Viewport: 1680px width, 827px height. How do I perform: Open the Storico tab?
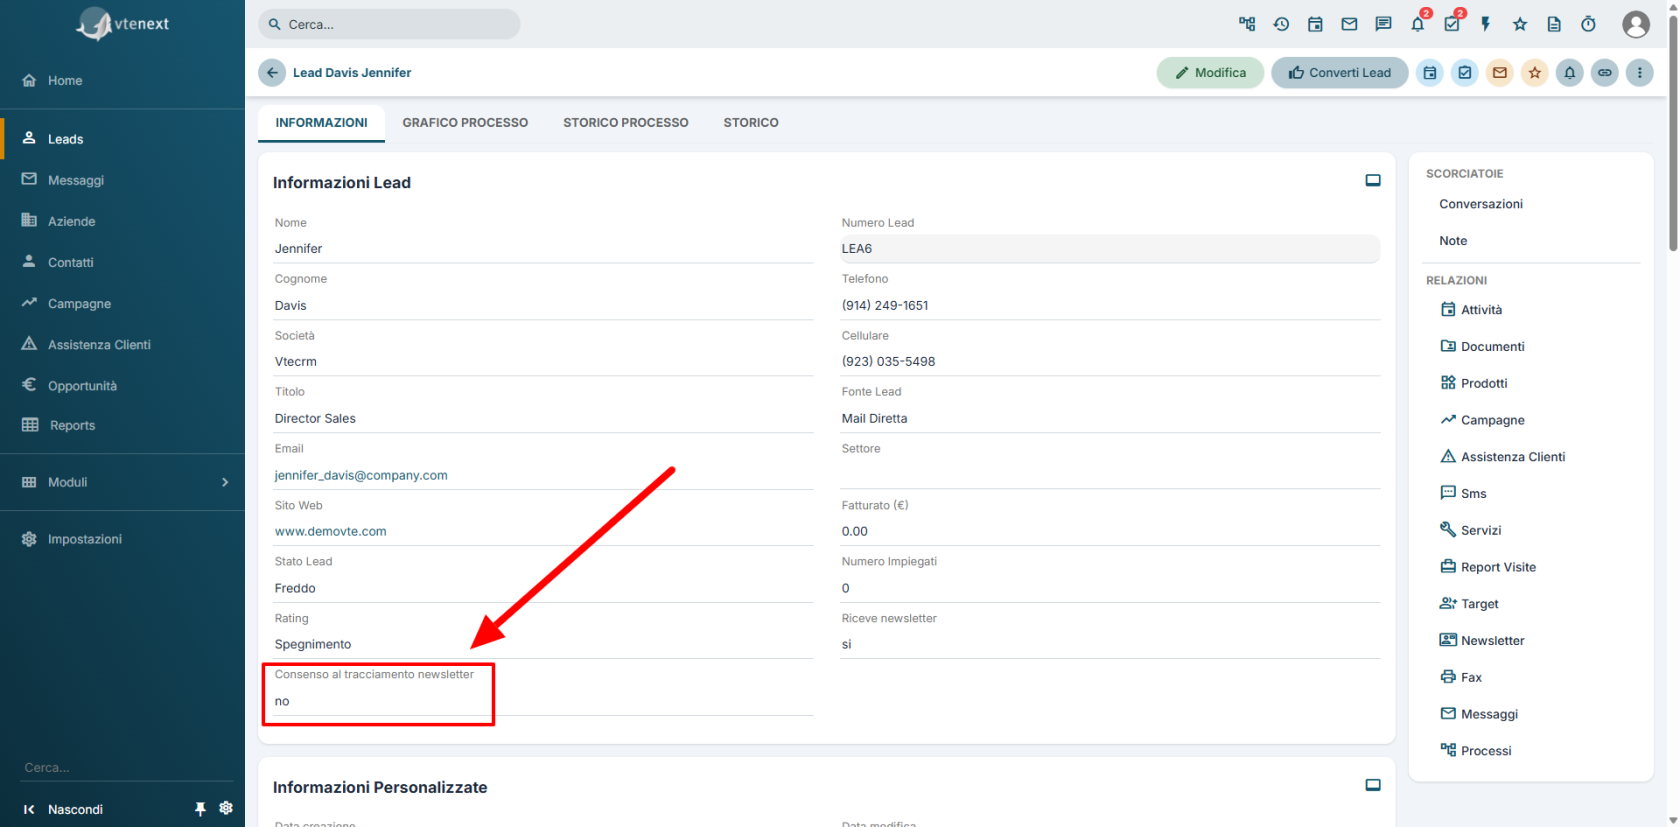pyautogui.click(x=751, y=123)
